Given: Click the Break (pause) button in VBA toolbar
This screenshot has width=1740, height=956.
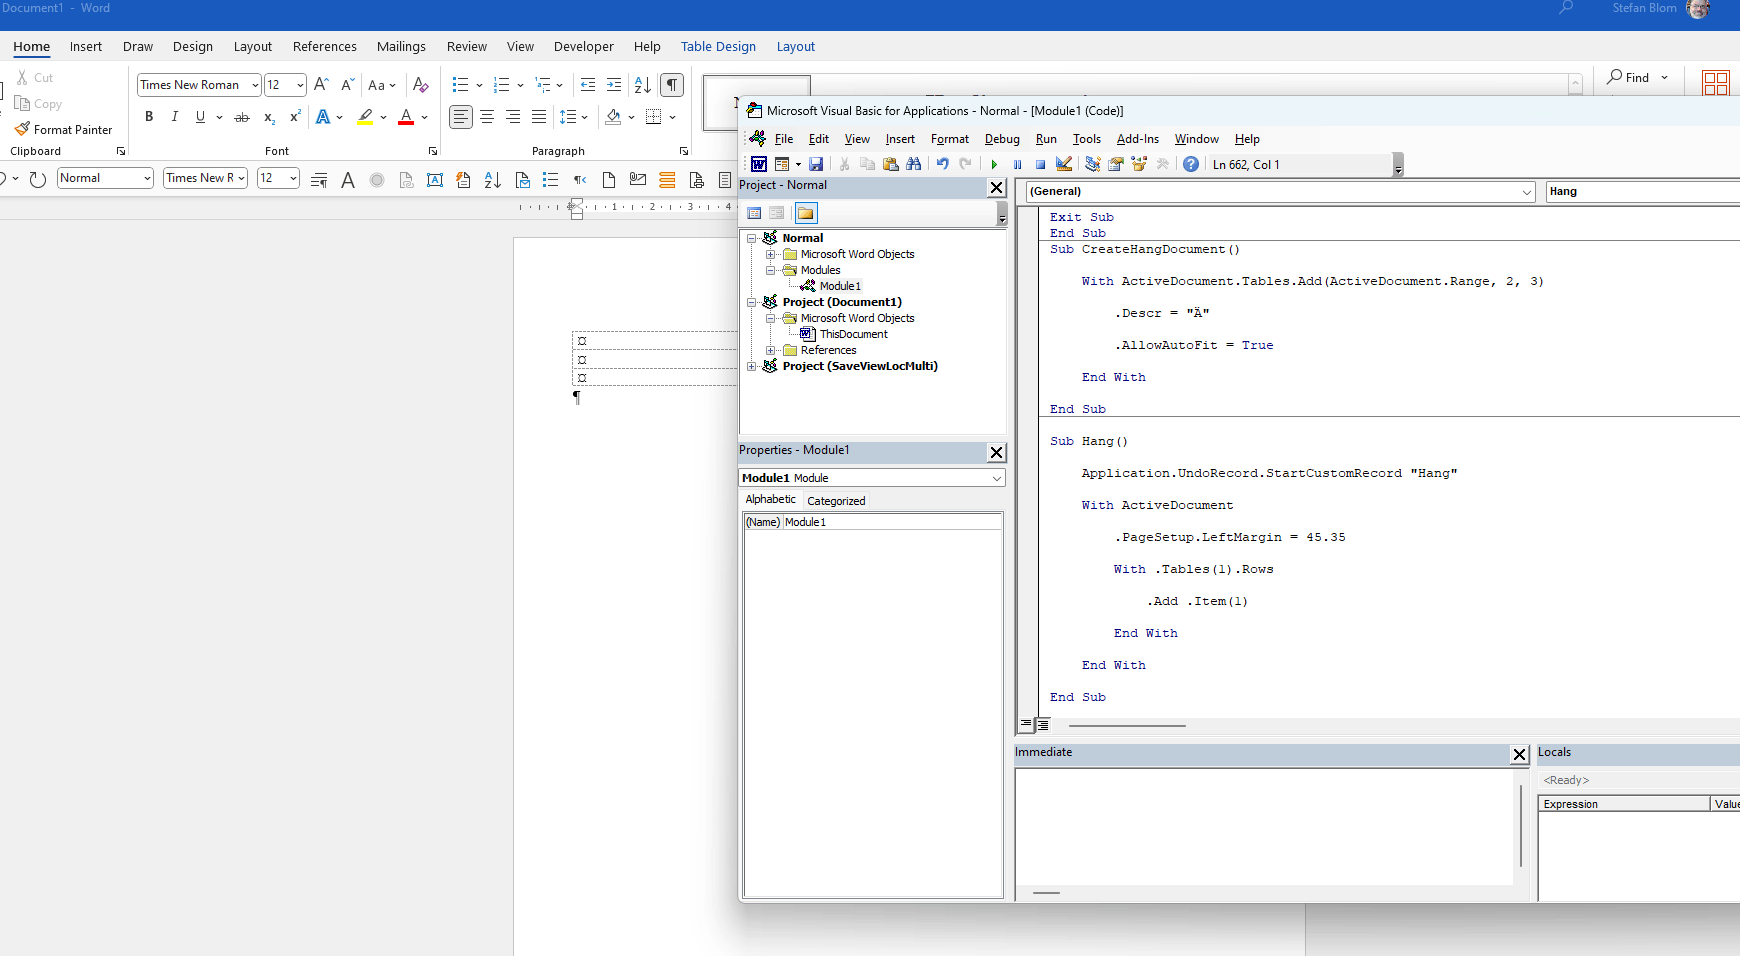Looking at the screenshot, I should tap(1017, 165).
